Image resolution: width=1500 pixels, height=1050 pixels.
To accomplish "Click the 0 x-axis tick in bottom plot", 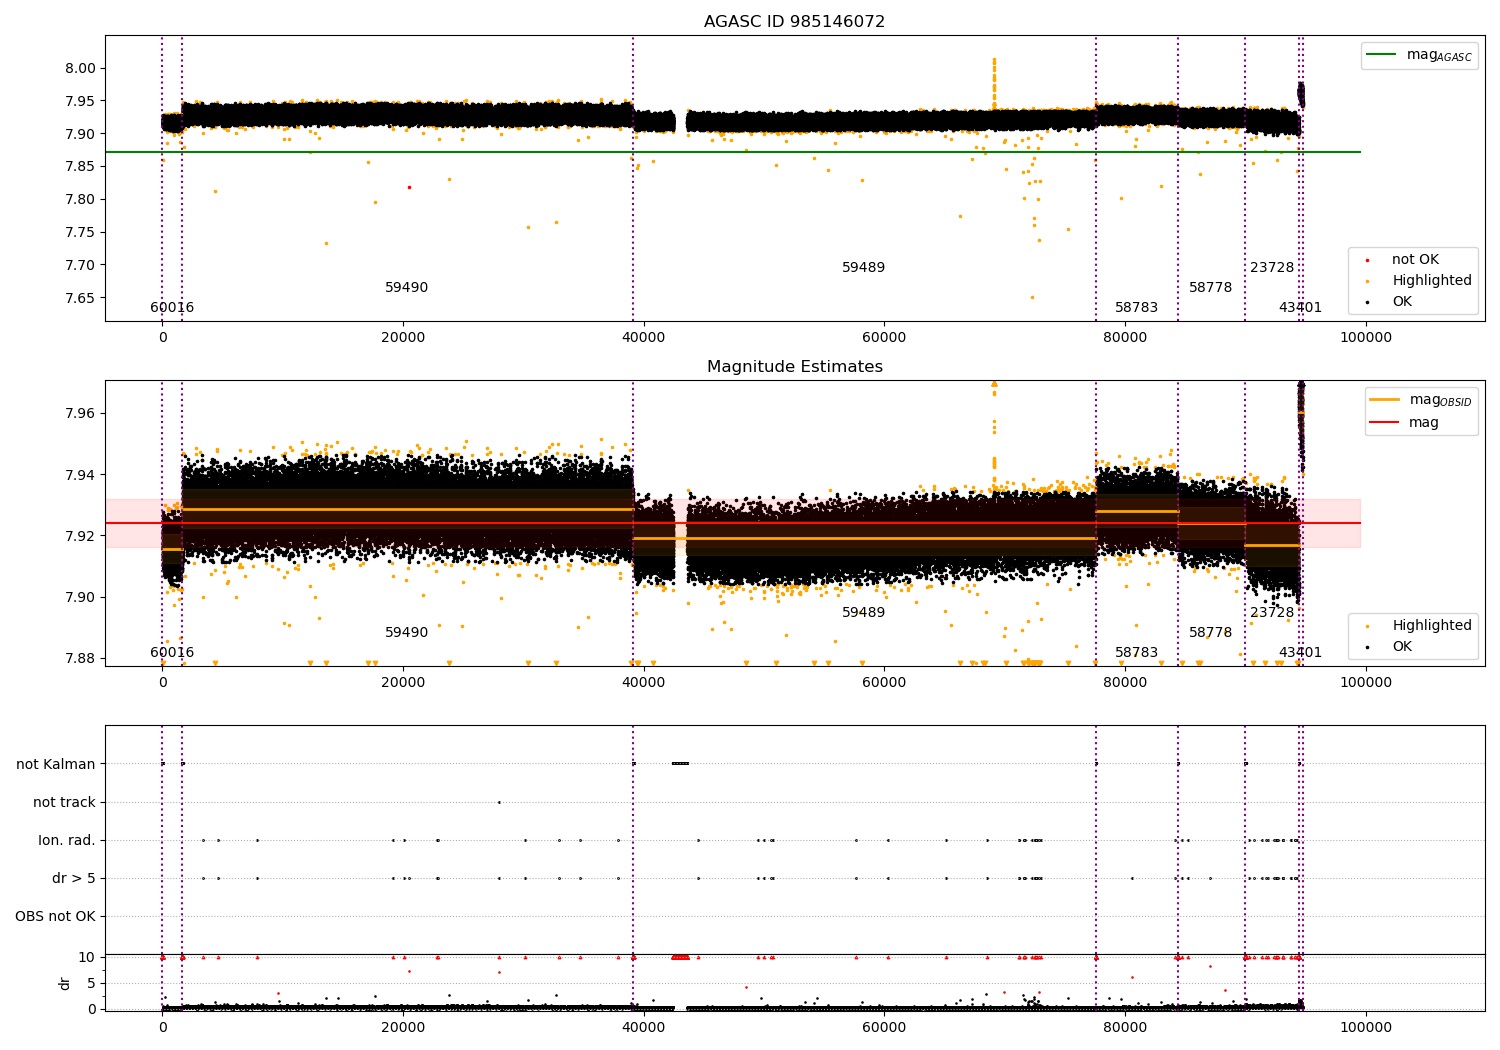I will click(x=162, y=1028).
